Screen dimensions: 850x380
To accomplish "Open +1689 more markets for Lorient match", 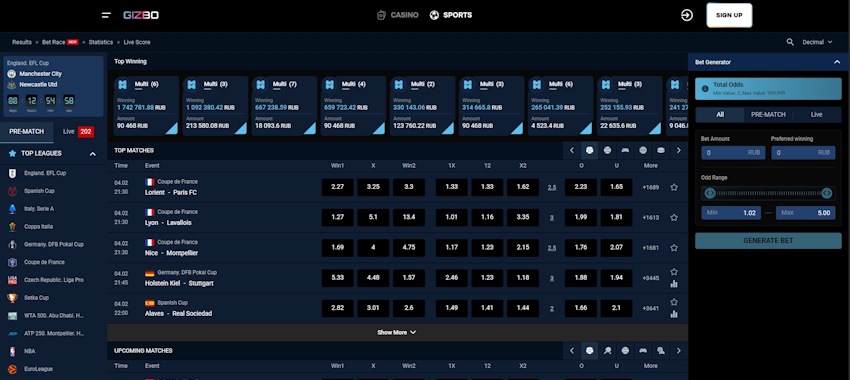I will 651,187.
